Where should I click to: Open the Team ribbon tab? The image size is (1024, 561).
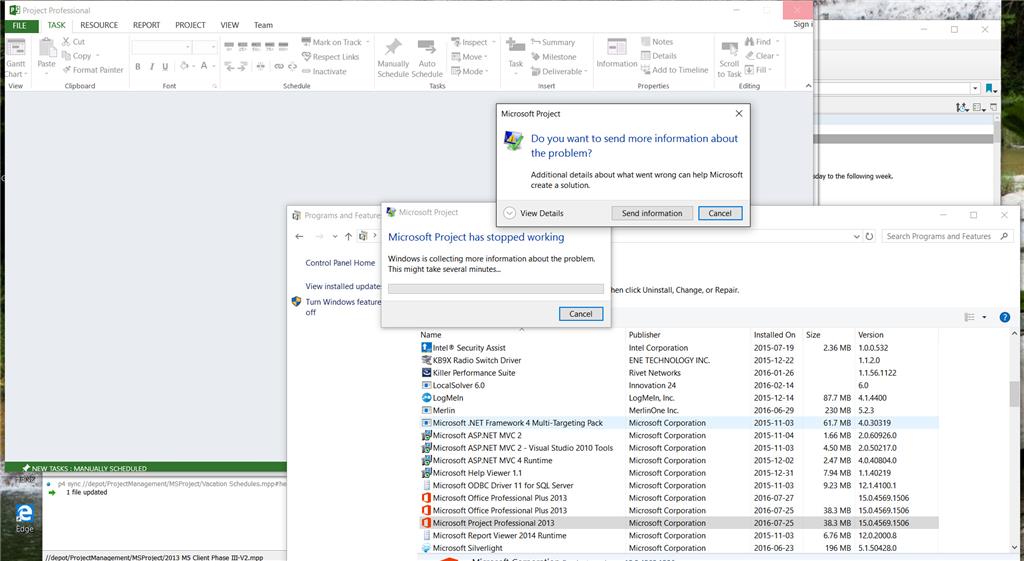pyautogui.click(x=263, y=25)
